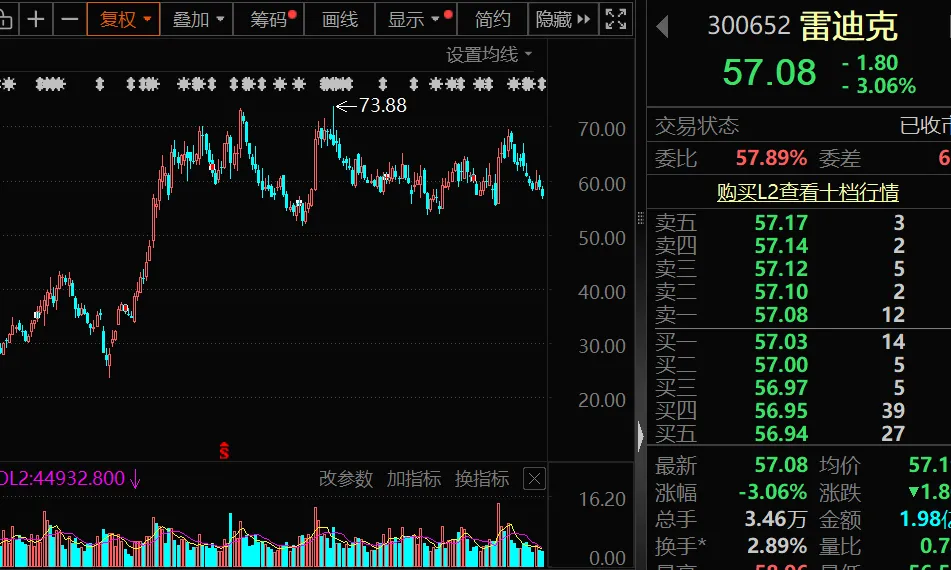The image size is (951, 570).
Task: Open 设置均线 settings dropdown
Action: tap(489, 55)
